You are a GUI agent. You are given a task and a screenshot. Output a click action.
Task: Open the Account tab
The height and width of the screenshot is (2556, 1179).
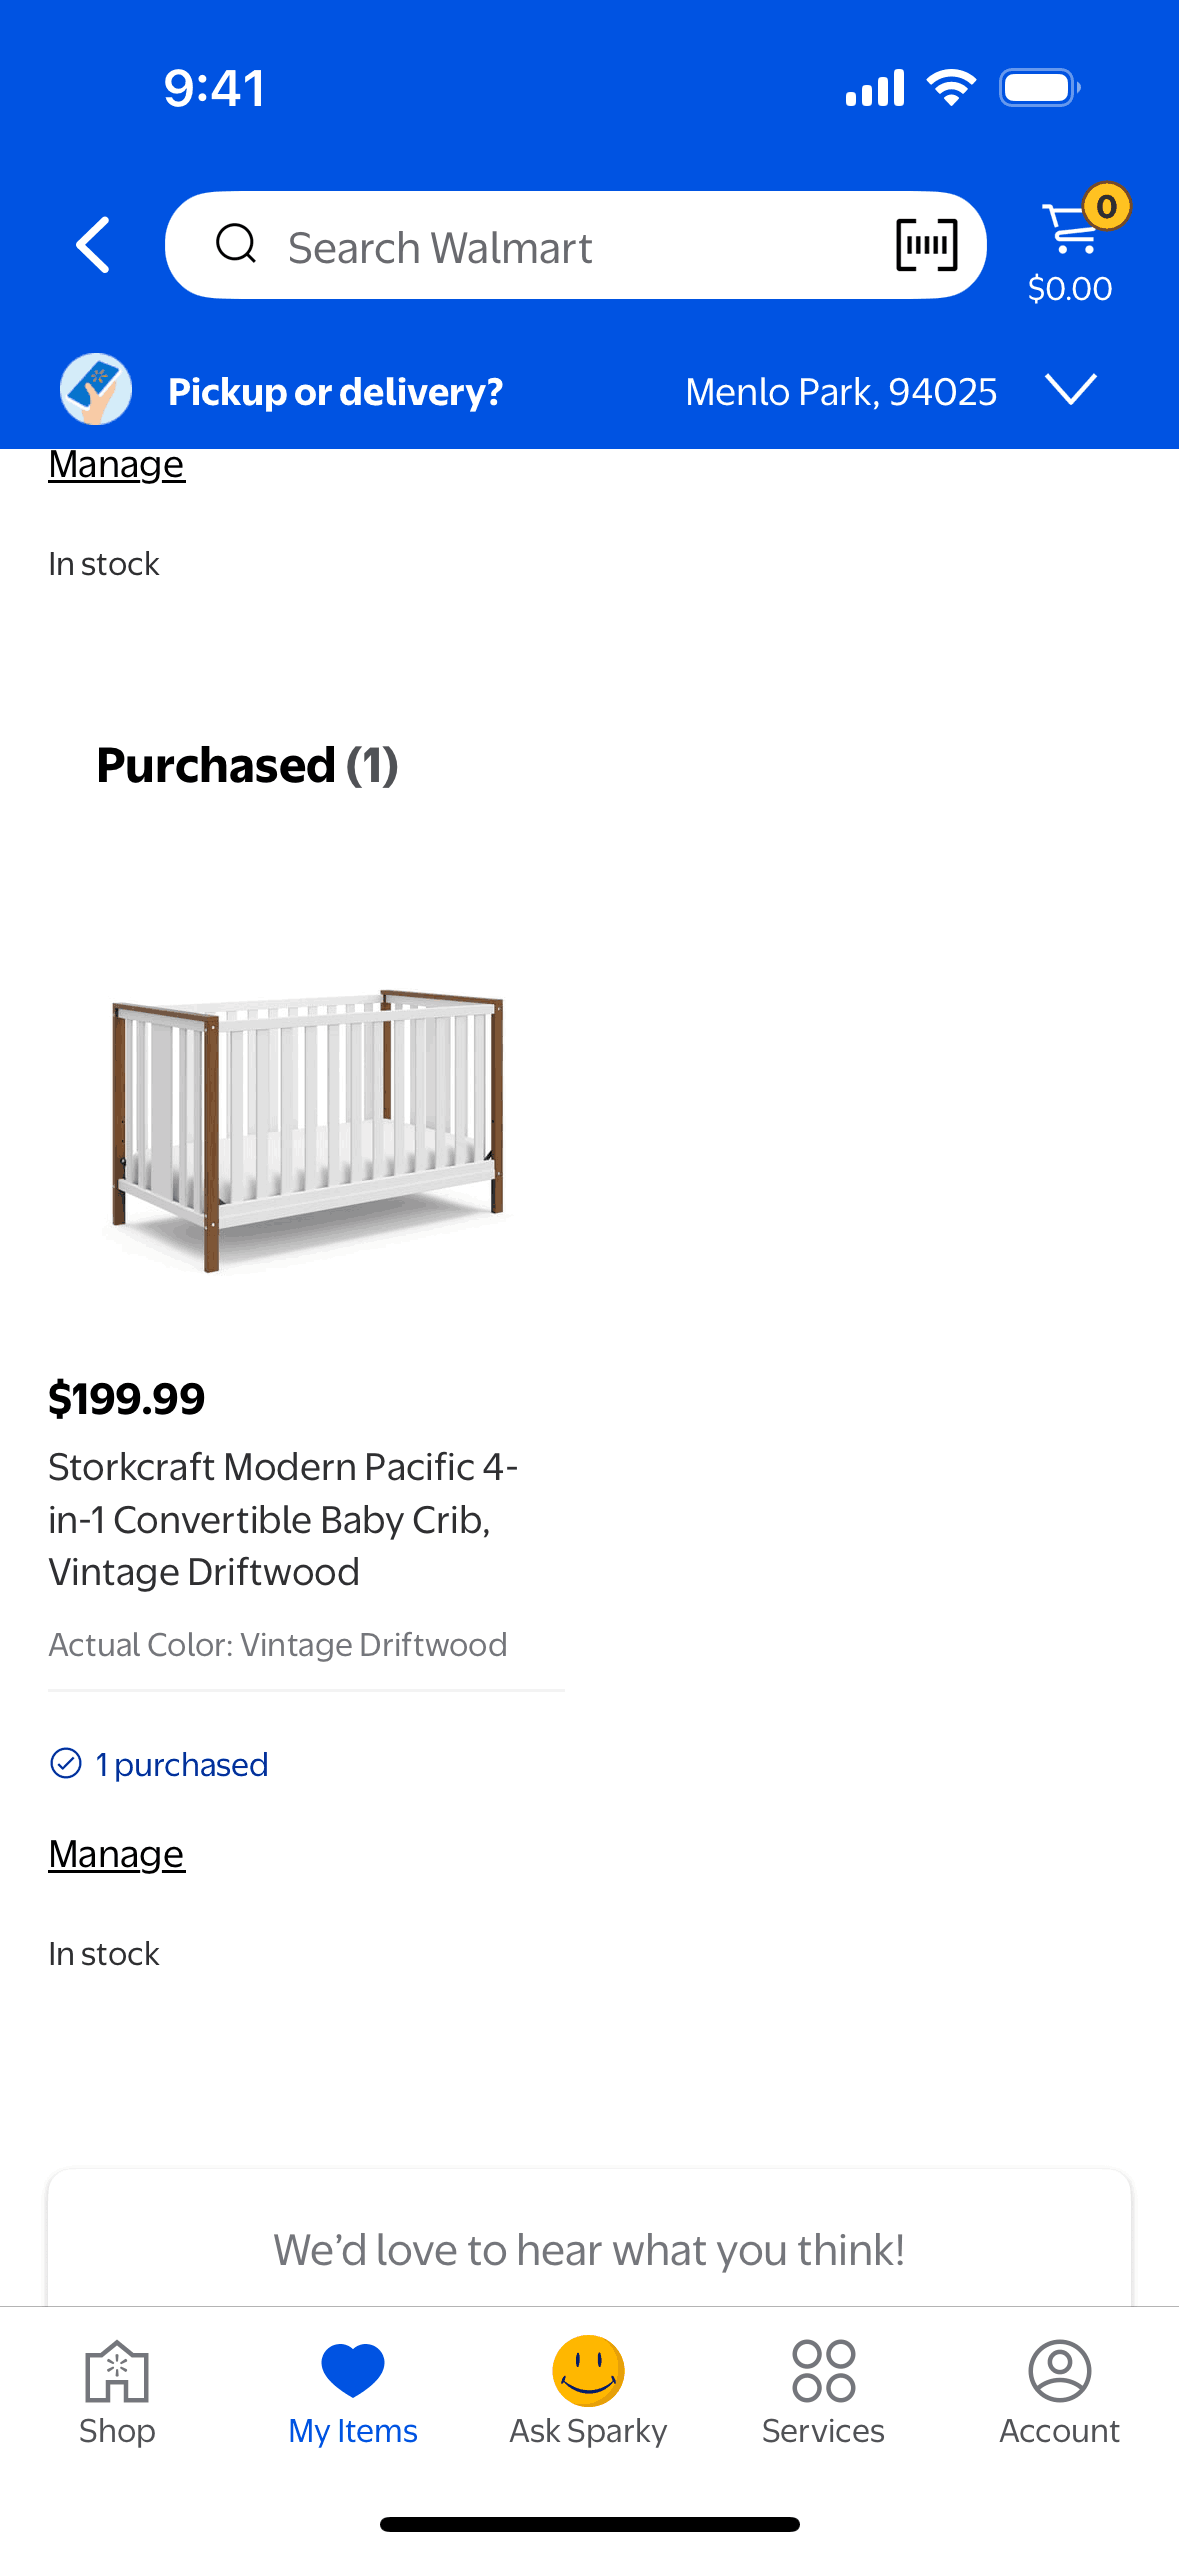click(1059, 2392)
